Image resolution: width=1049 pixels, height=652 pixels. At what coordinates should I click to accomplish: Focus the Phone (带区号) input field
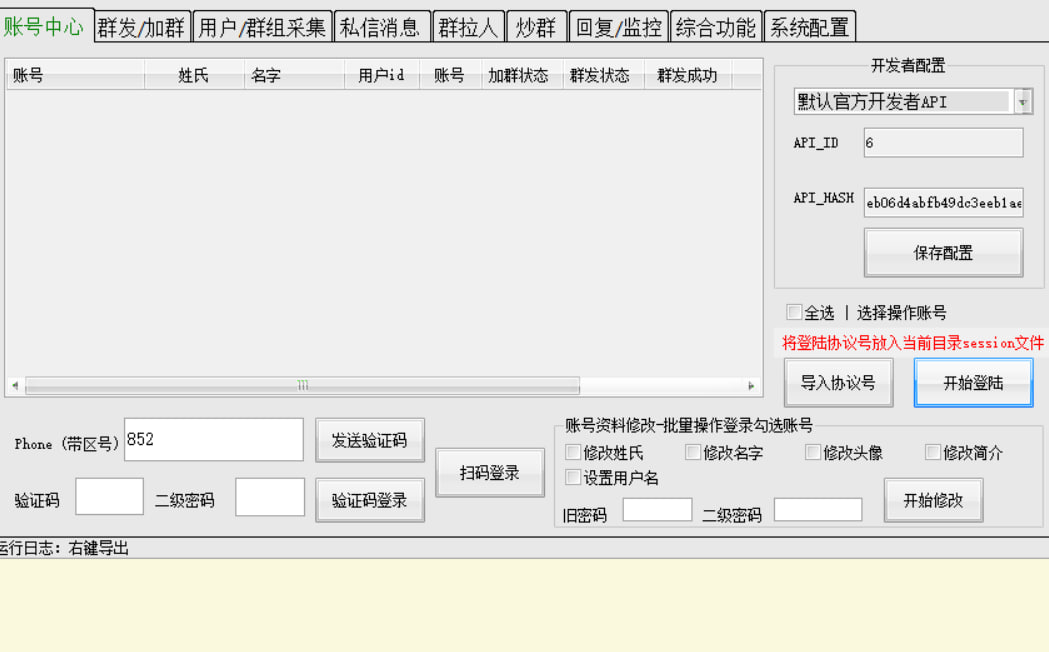click(x=213, y=440)
